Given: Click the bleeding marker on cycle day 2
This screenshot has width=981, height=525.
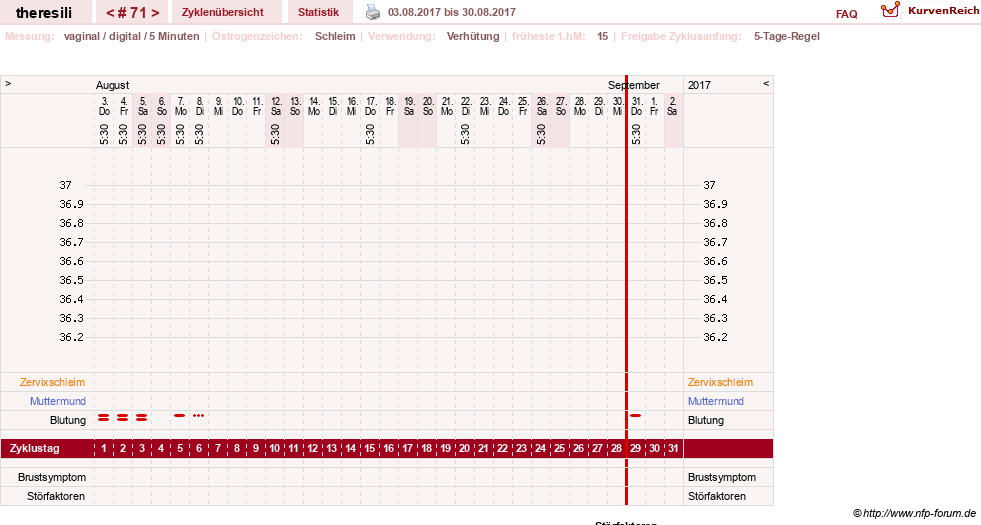Looking at the screenshot, I should point(123,417).
